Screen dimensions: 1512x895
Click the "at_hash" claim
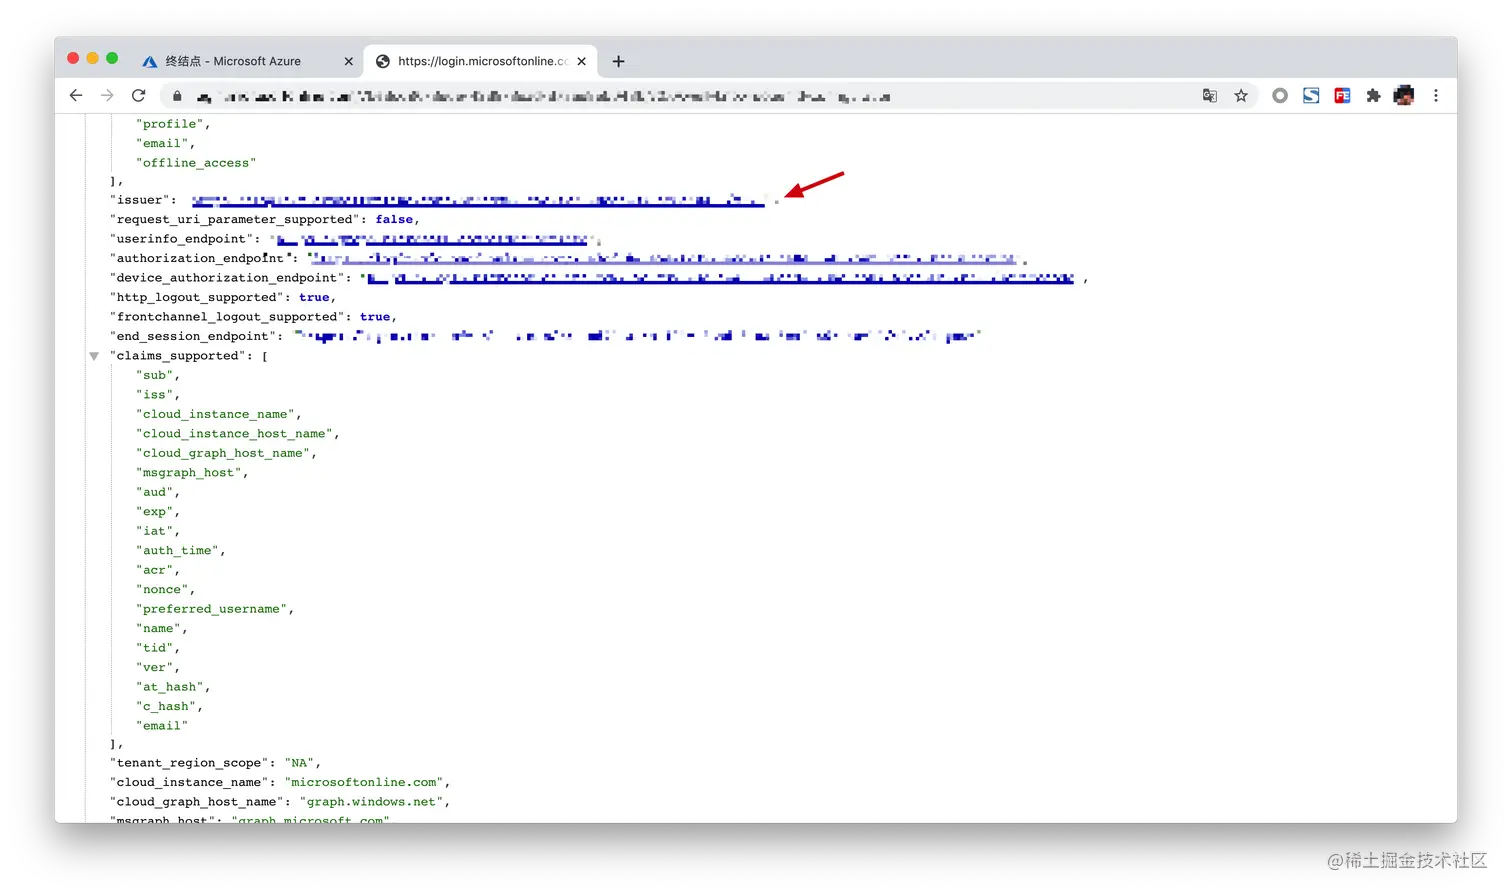pyautogui.click(x=170, y=687)
